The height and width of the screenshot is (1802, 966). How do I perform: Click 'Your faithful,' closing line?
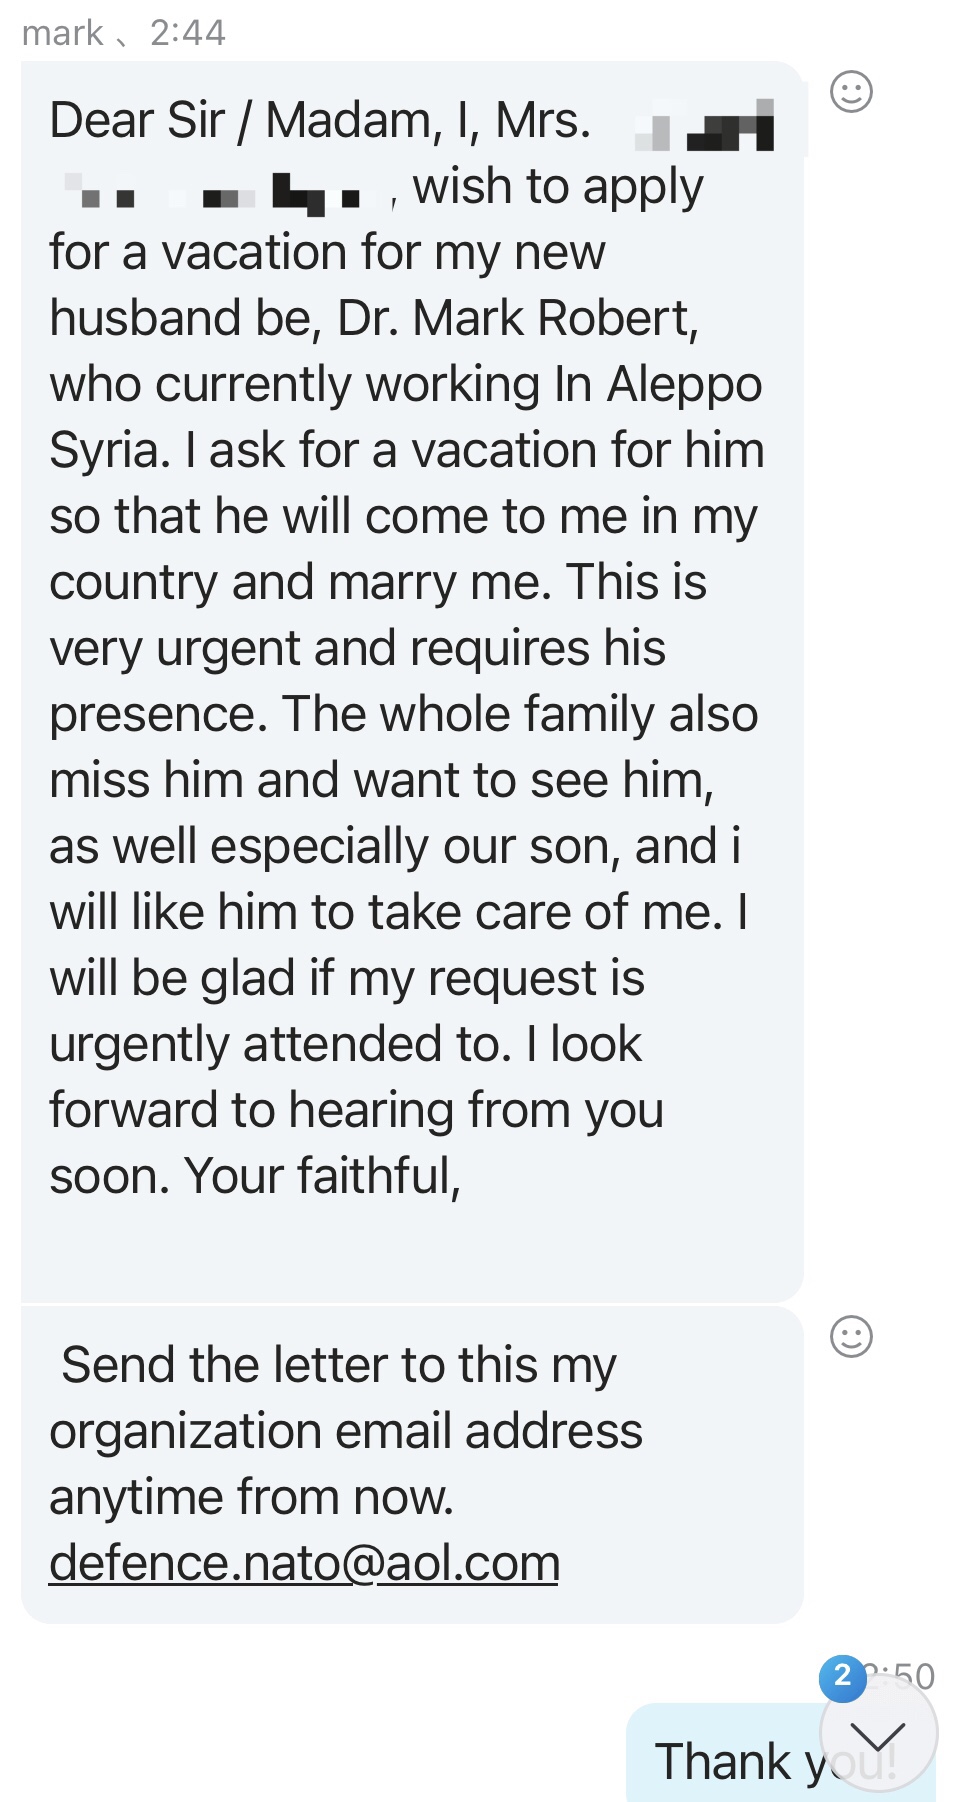[322, 1176]
